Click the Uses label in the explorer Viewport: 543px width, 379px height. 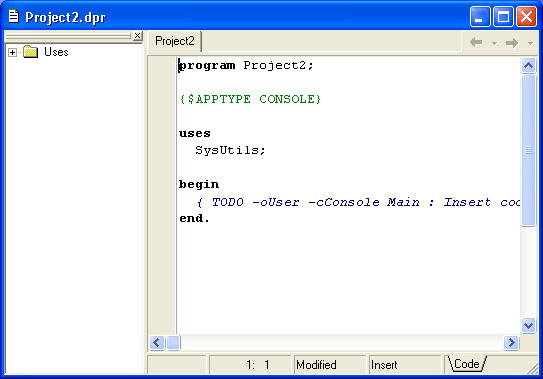(x=56, y=52)
